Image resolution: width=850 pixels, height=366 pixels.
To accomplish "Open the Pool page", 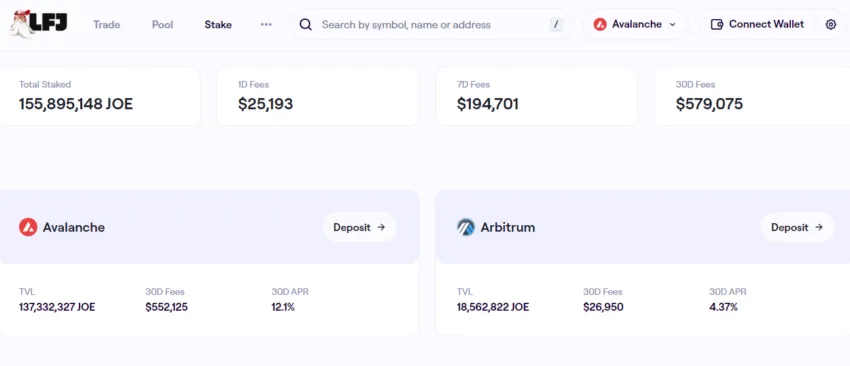I will click(163, 24).
